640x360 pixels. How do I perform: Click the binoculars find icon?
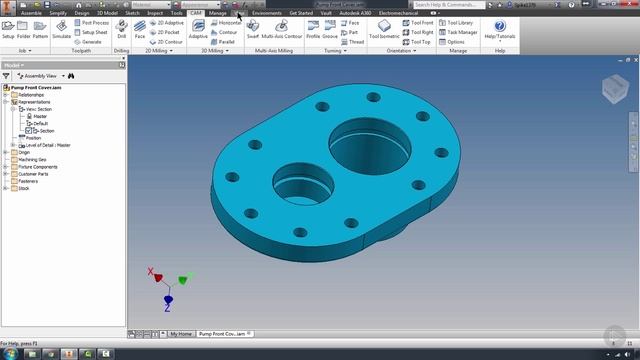(x=71, y=76)
